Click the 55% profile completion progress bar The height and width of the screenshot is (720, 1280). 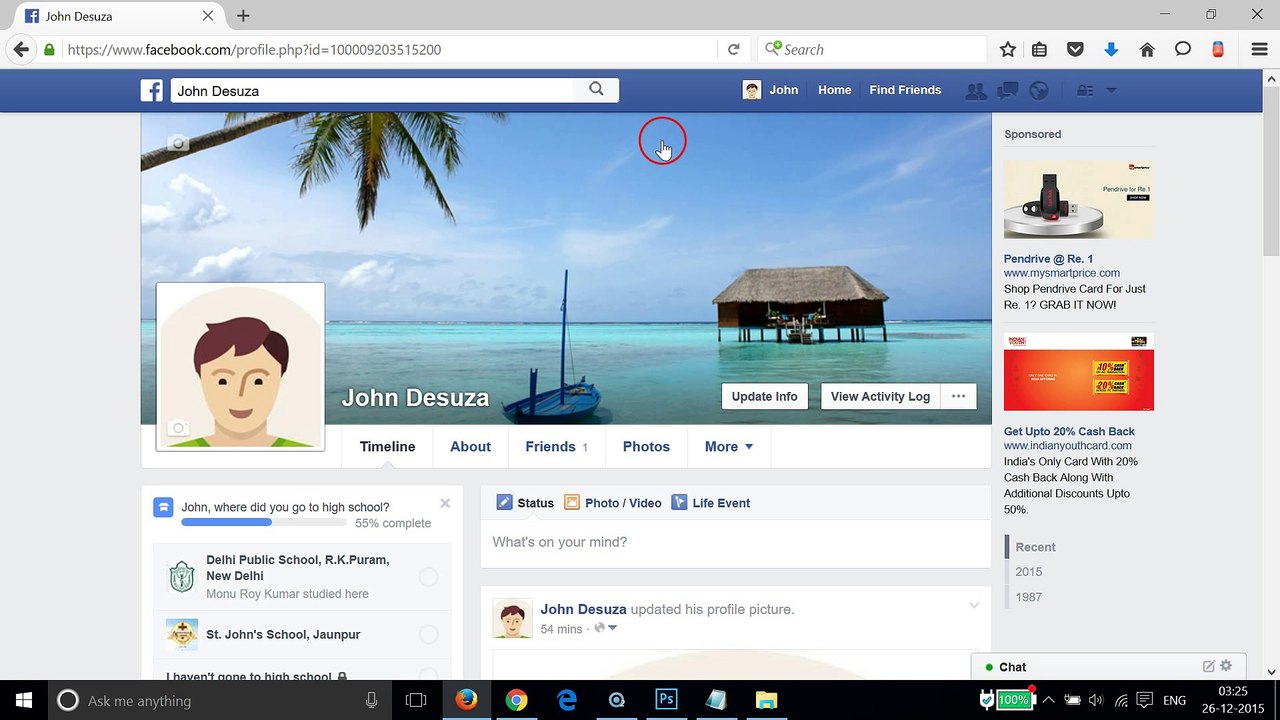(x=264, y=522)
